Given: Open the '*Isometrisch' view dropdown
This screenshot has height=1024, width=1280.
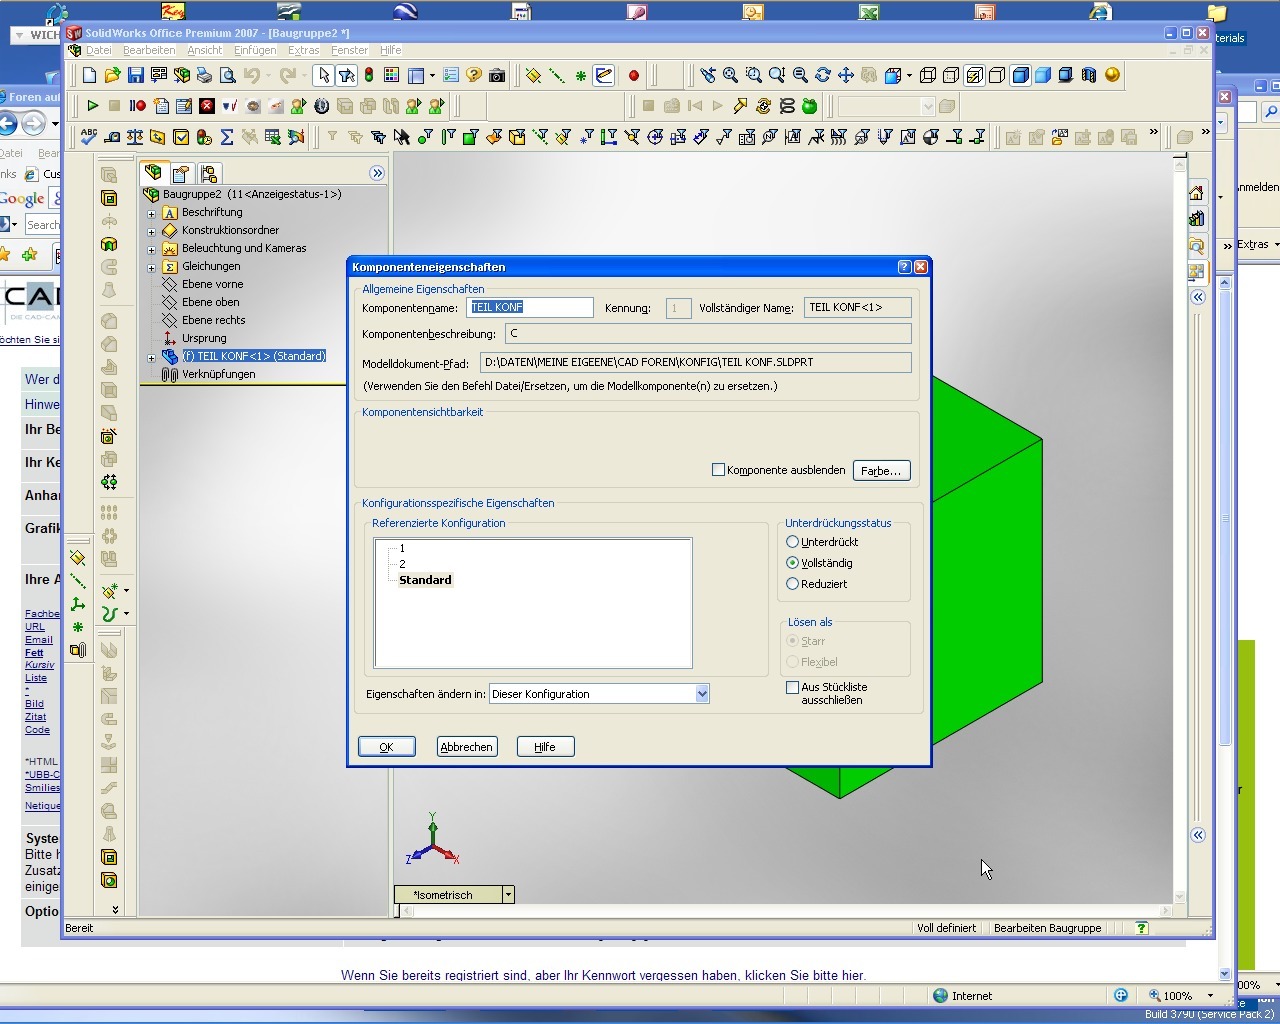Looking at the screenshot, I should click(x=508, y=895).
